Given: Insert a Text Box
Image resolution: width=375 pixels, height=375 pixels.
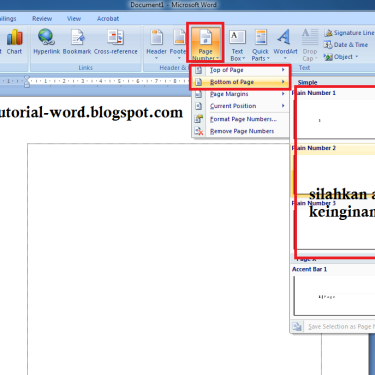Looking at the screenshot, I should [237, 45].
